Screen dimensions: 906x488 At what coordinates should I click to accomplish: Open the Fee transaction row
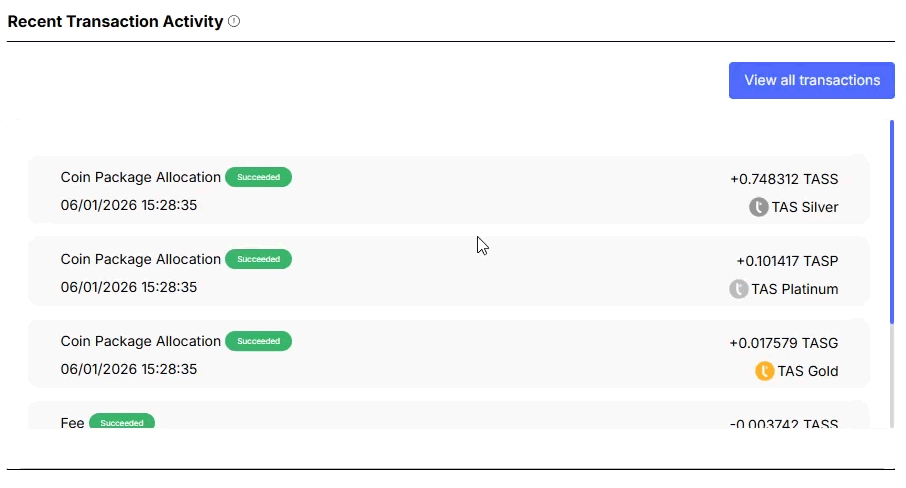[x=448, y=418]
